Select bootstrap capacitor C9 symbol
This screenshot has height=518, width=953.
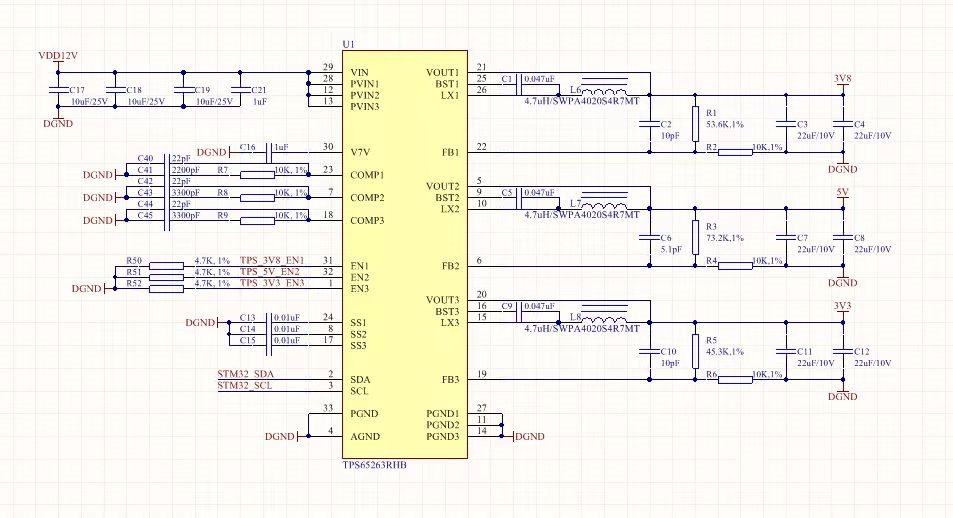519,311
